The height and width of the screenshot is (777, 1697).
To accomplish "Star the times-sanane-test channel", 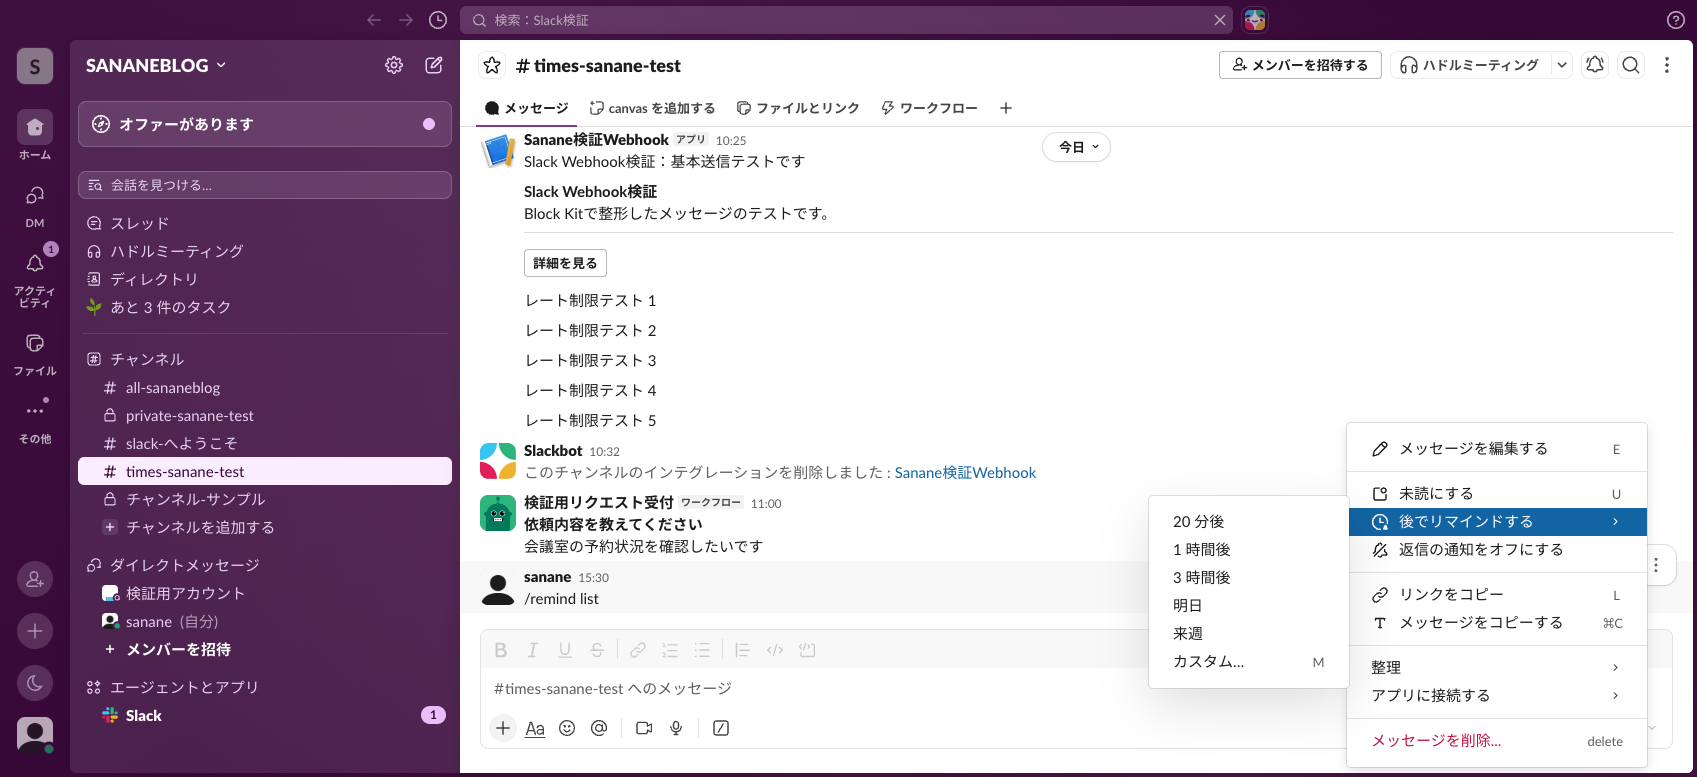I will (x=492, y=65).
